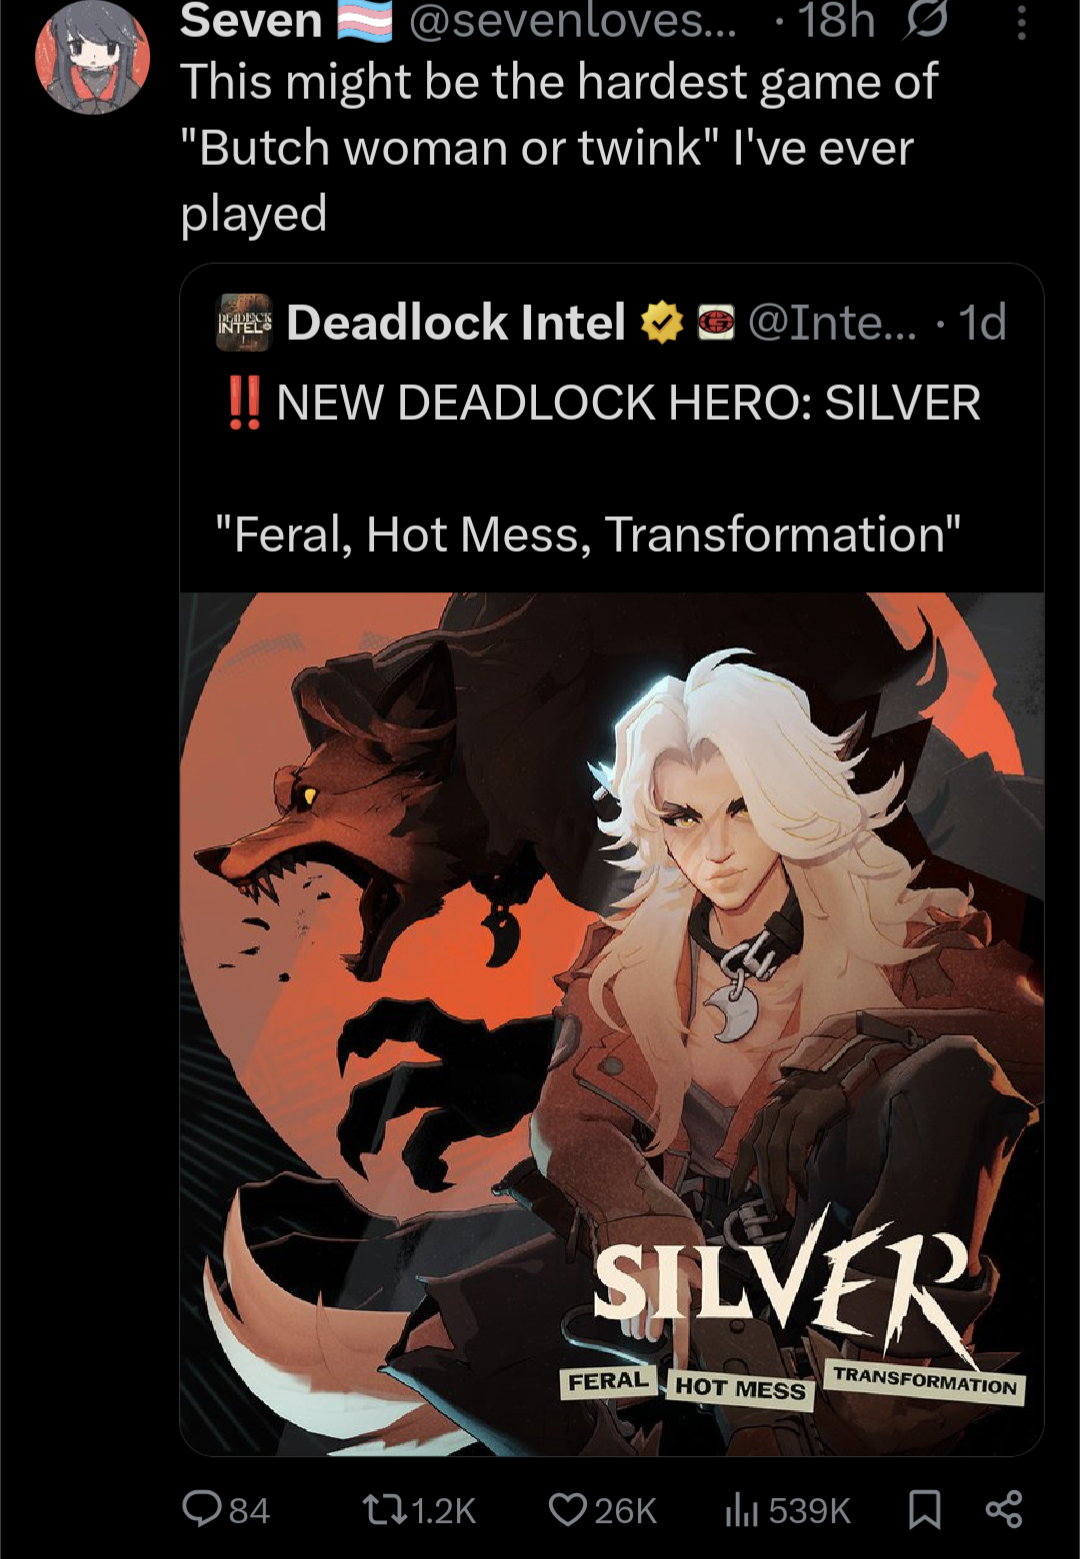
Task: Open quoted tweet text NEW DEADLOCK HERO: SILVER
Action: pyautogui.click(x=628, y=402)
